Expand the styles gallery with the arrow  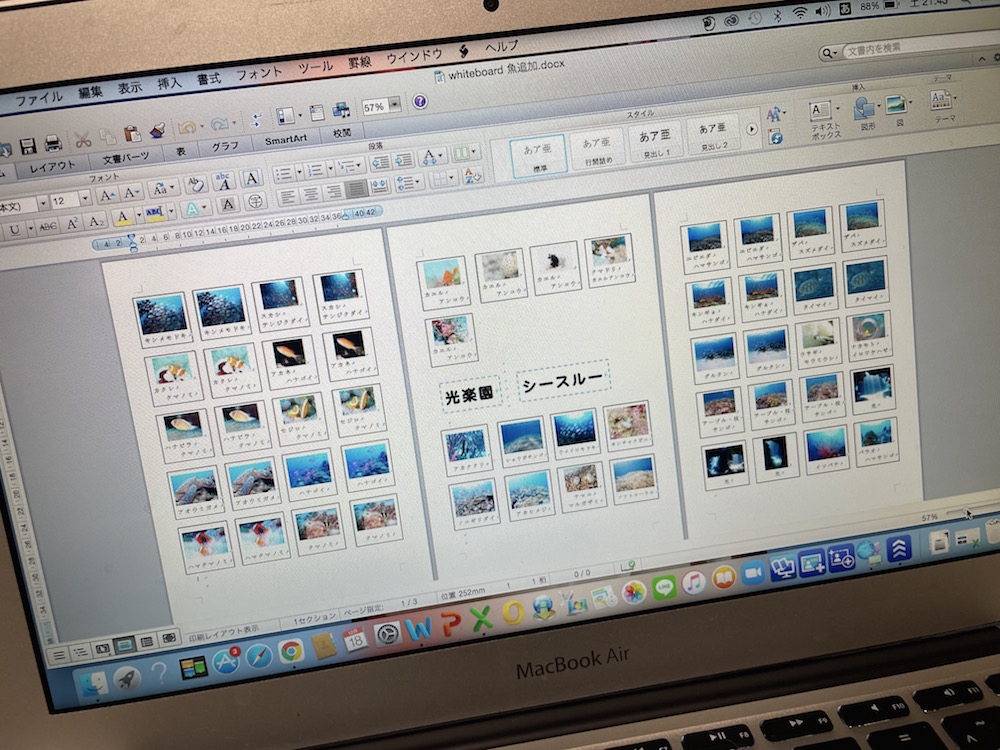(751, 129)
